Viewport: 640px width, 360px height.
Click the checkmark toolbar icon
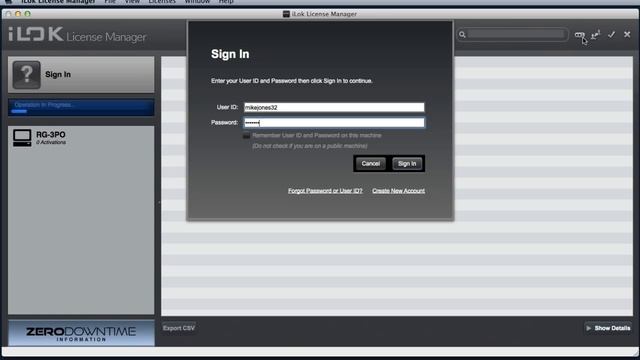pos(611,35)
